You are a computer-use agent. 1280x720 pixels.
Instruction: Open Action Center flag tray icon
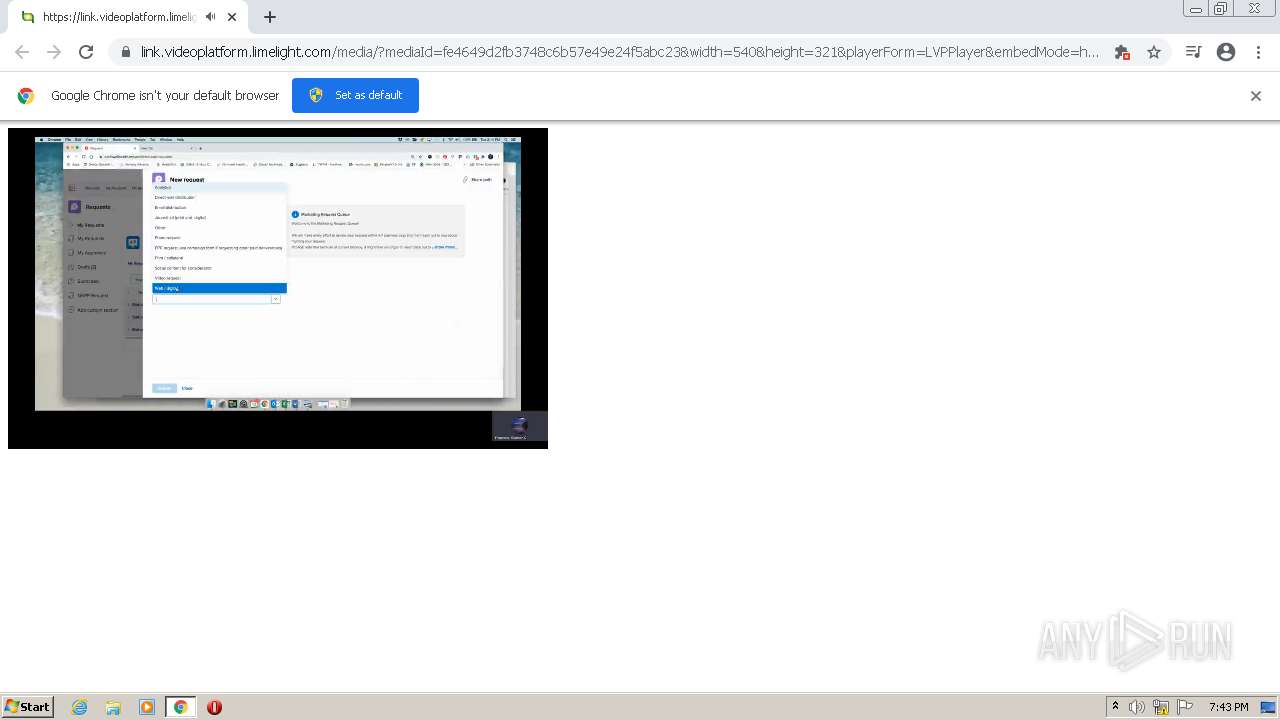(1185, 707)
